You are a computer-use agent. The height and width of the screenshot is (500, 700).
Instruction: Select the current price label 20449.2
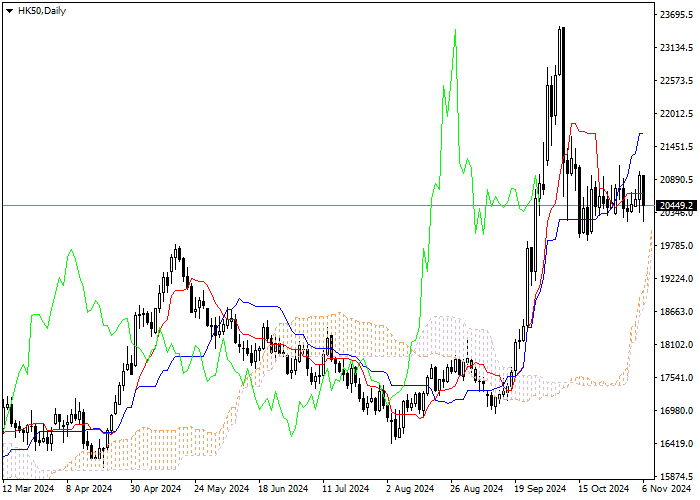(x=676, y=205)
